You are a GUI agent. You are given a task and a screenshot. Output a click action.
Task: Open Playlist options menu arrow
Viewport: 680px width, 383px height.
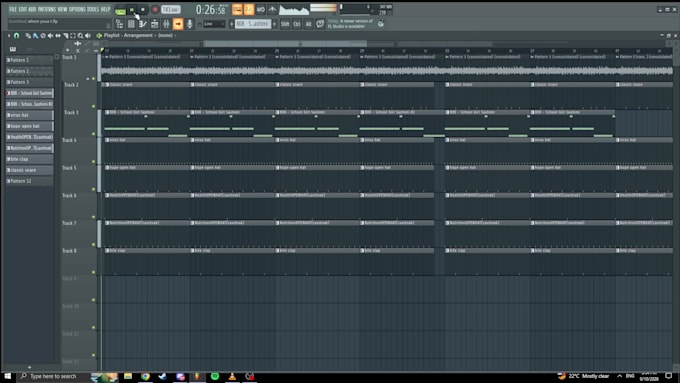pos(9,36)
